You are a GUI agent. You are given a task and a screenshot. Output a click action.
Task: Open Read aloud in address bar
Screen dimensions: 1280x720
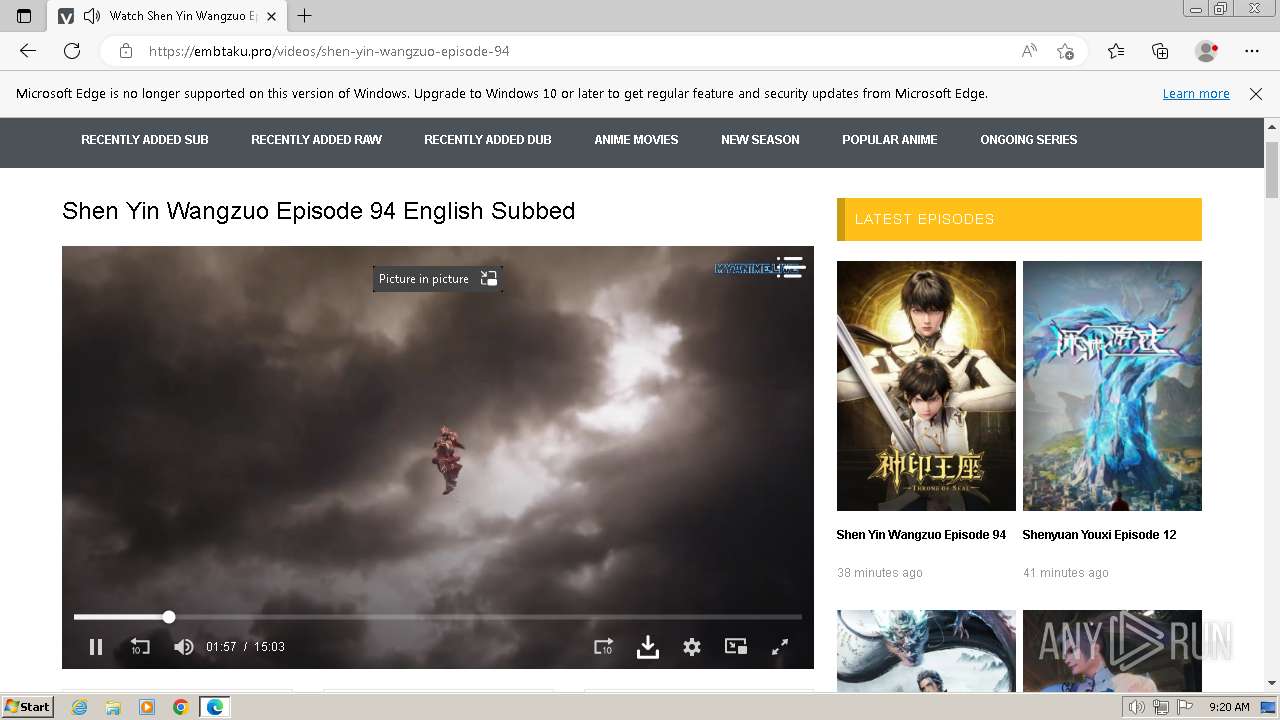coord(1029,51)
